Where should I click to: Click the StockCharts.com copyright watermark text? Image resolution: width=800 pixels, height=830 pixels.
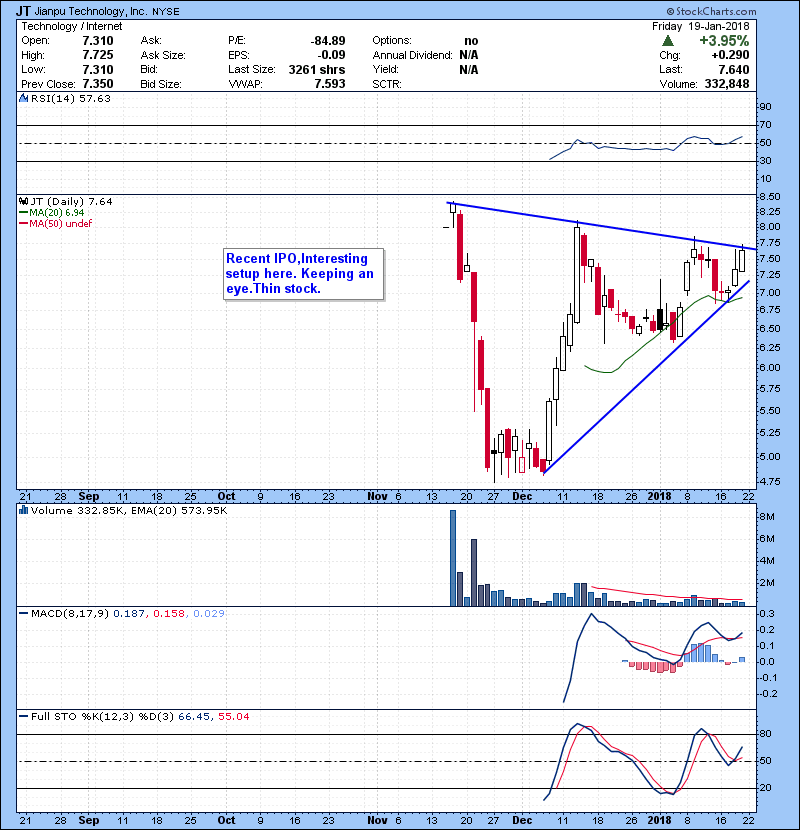tap(711, 11)
